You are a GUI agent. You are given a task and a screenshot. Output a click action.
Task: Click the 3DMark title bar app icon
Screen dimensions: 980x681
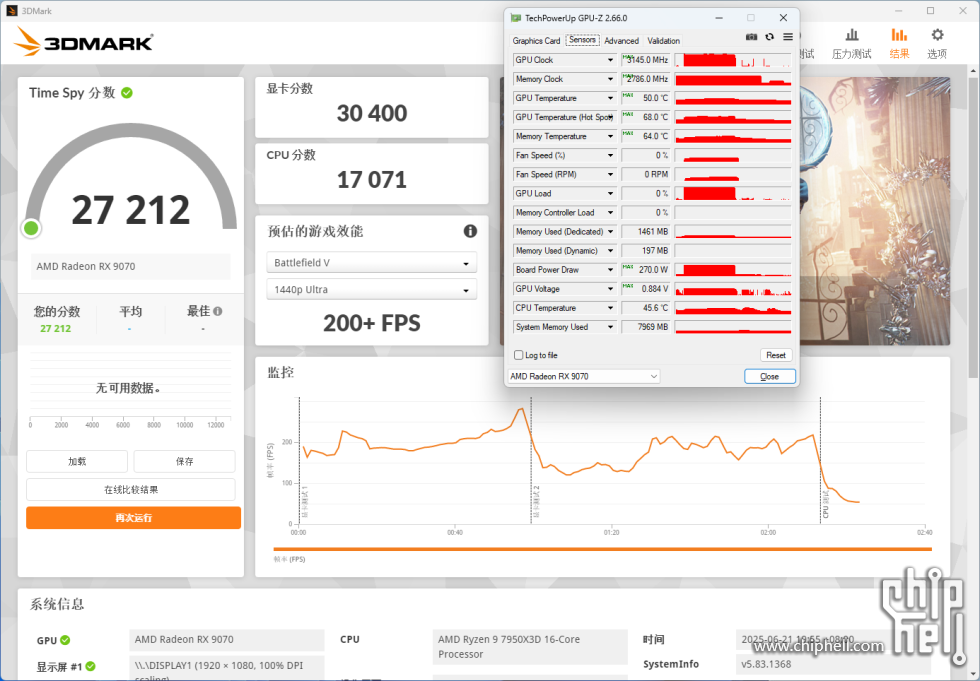coord(11,11)
